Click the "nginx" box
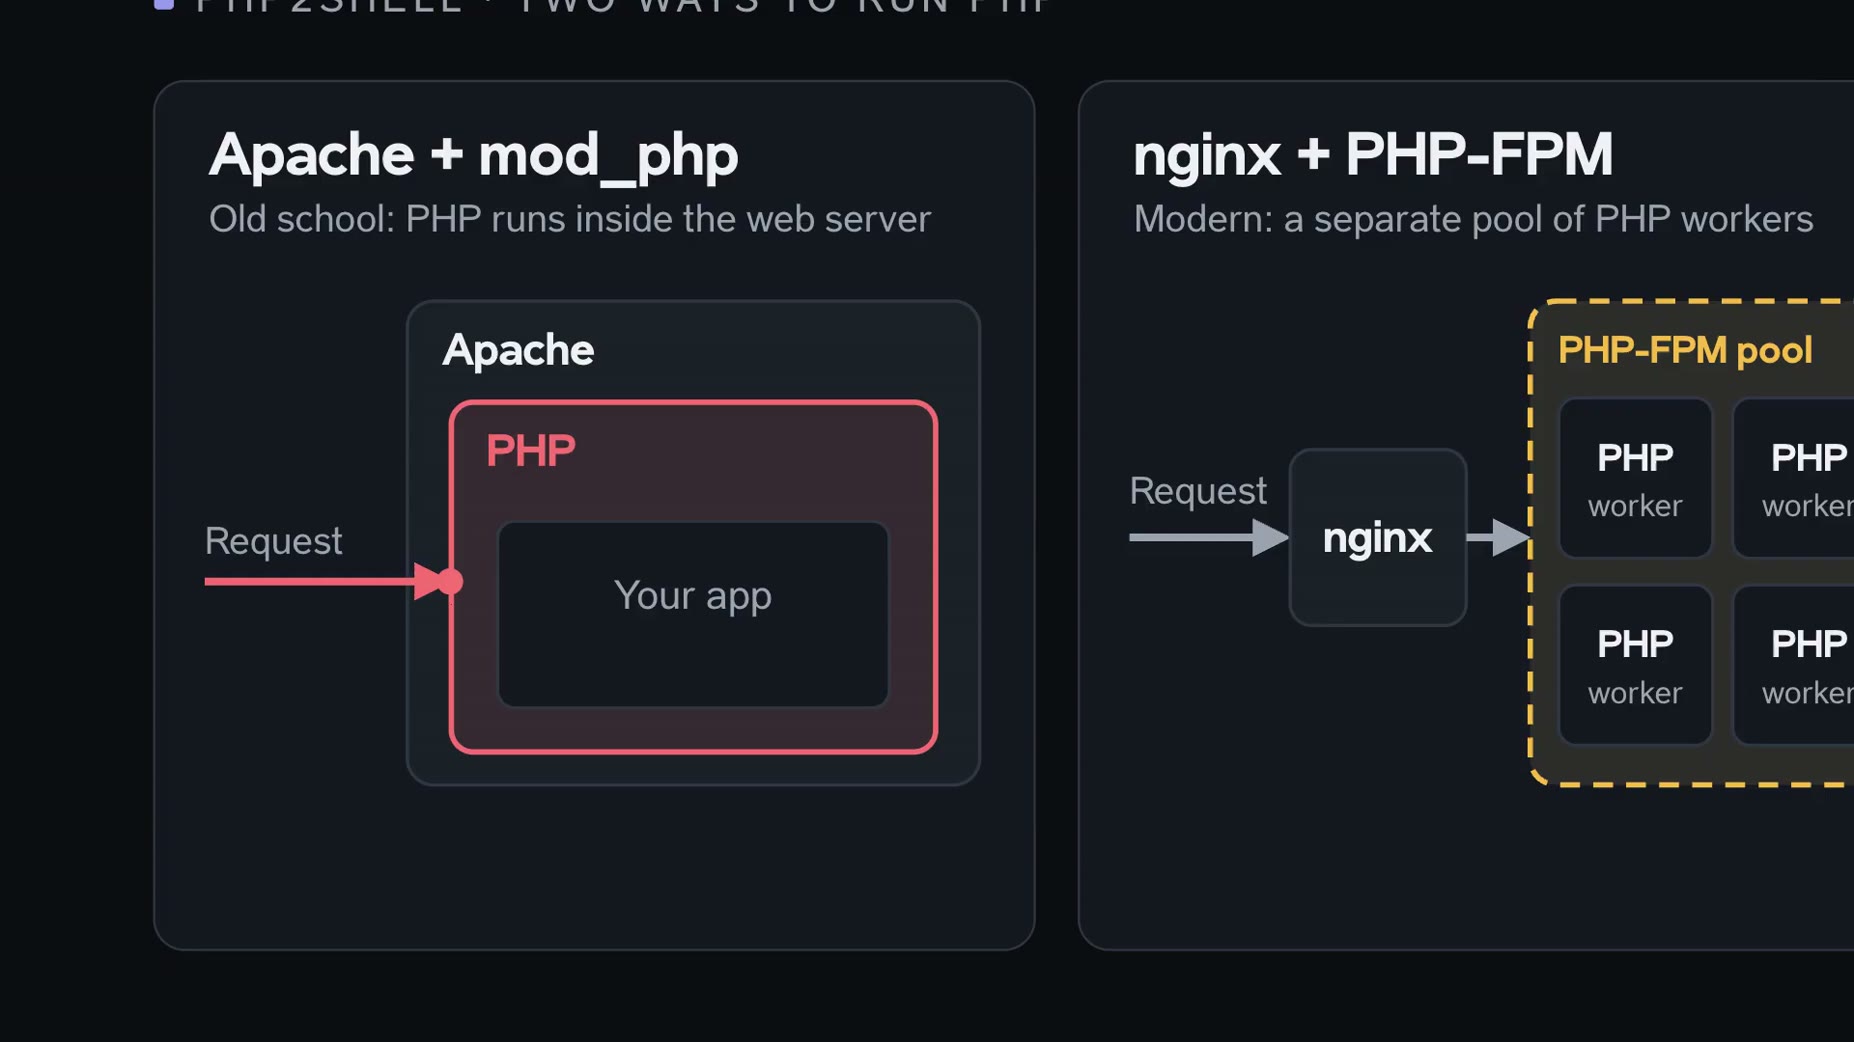1854x1042 pixels. coord(1378,537)
